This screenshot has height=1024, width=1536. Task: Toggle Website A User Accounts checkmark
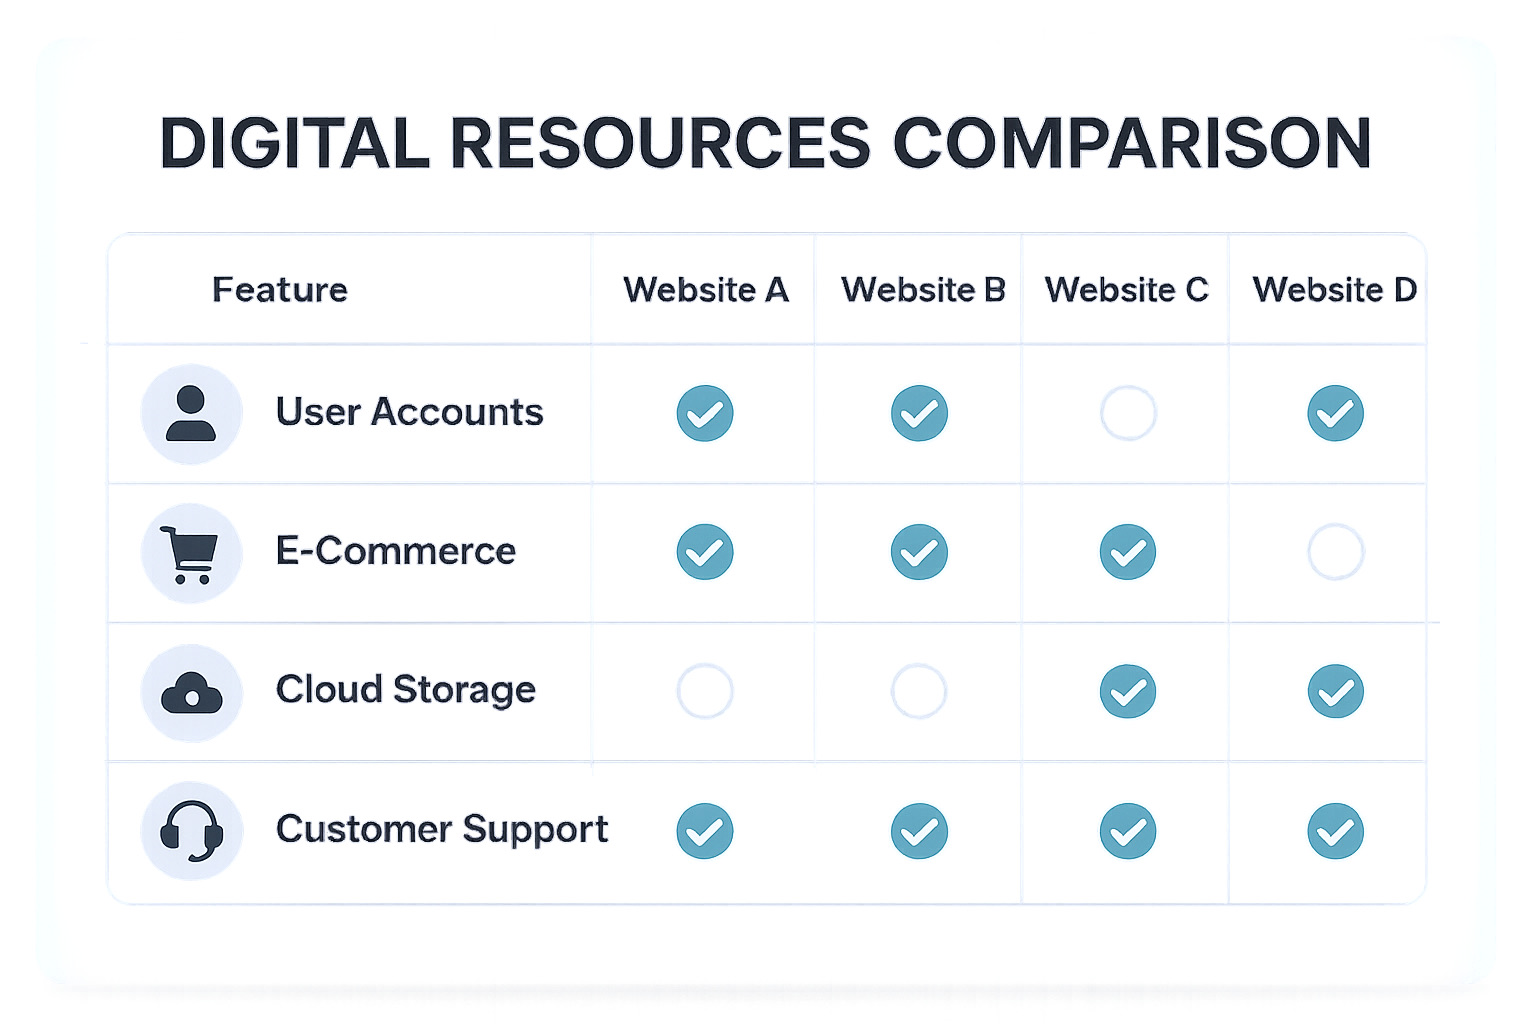tap(705, 413)
